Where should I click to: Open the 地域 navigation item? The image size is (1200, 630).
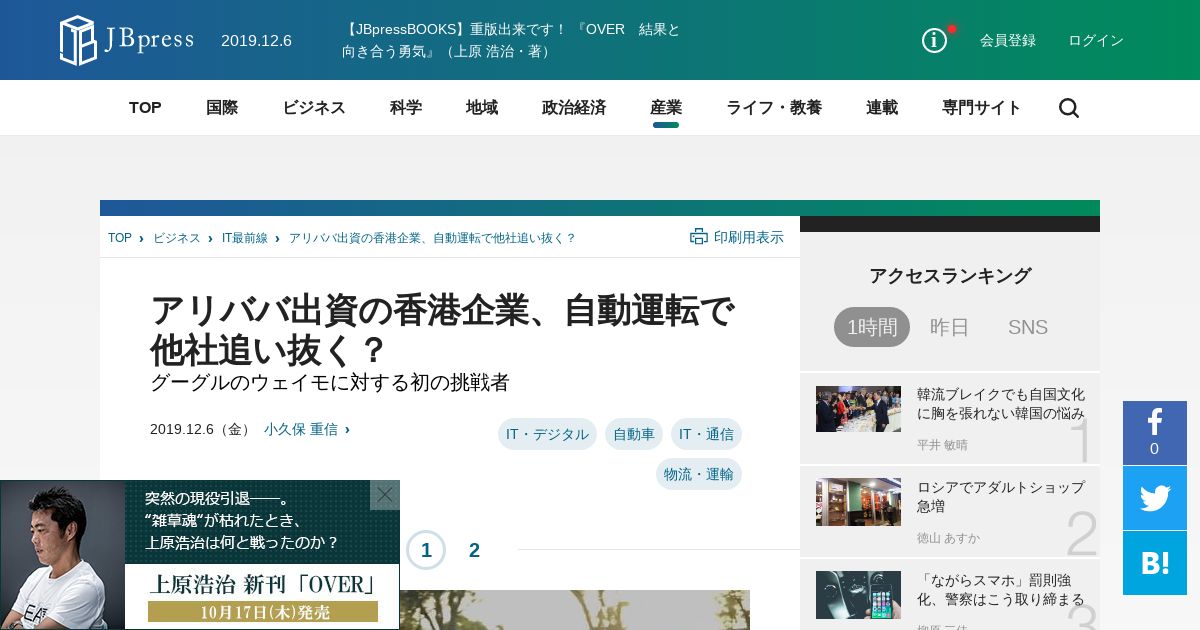point(482,108)
